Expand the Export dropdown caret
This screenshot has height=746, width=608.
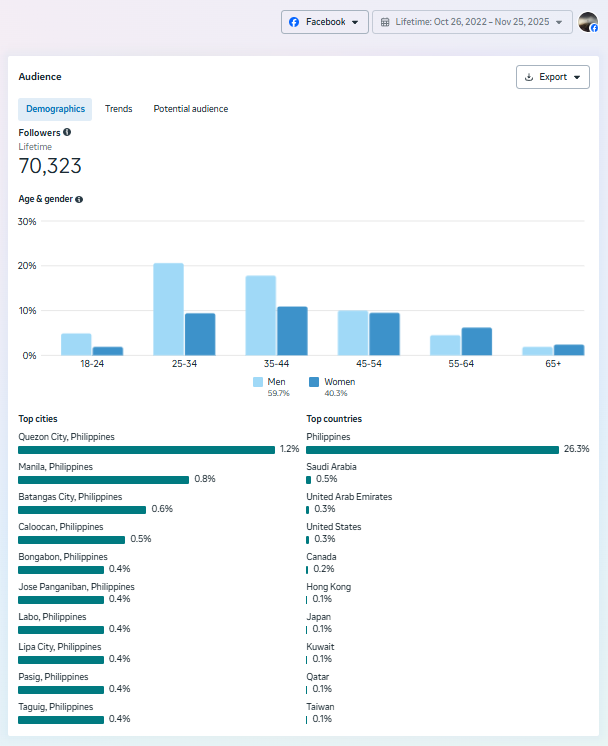(x=577, y=77)
